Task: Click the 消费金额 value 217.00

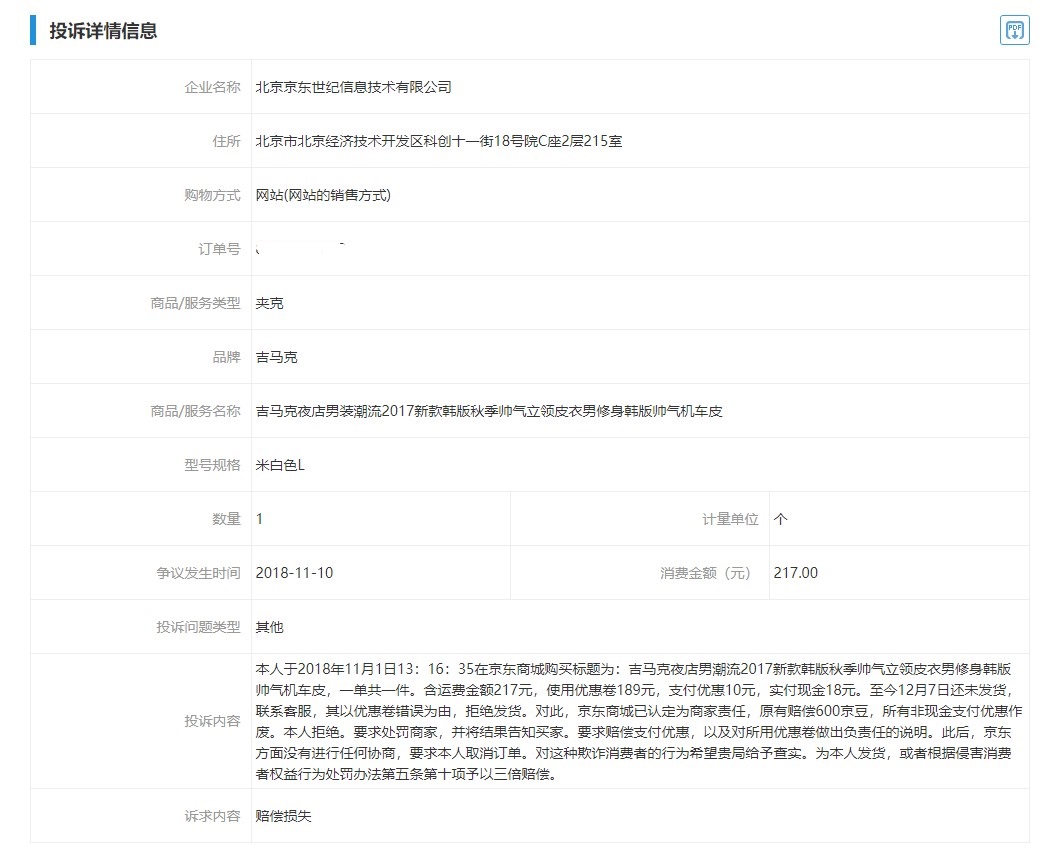Action: pyautogui.click(x=795, y=573)
